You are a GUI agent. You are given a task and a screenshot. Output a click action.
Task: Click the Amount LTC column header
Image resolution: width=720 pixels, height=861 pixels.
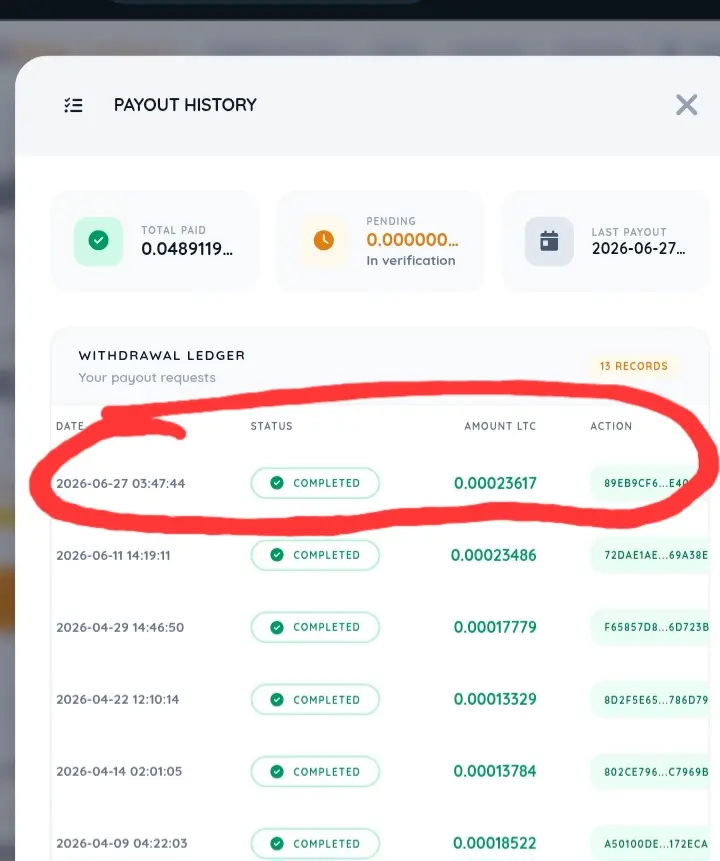(500, 426)
